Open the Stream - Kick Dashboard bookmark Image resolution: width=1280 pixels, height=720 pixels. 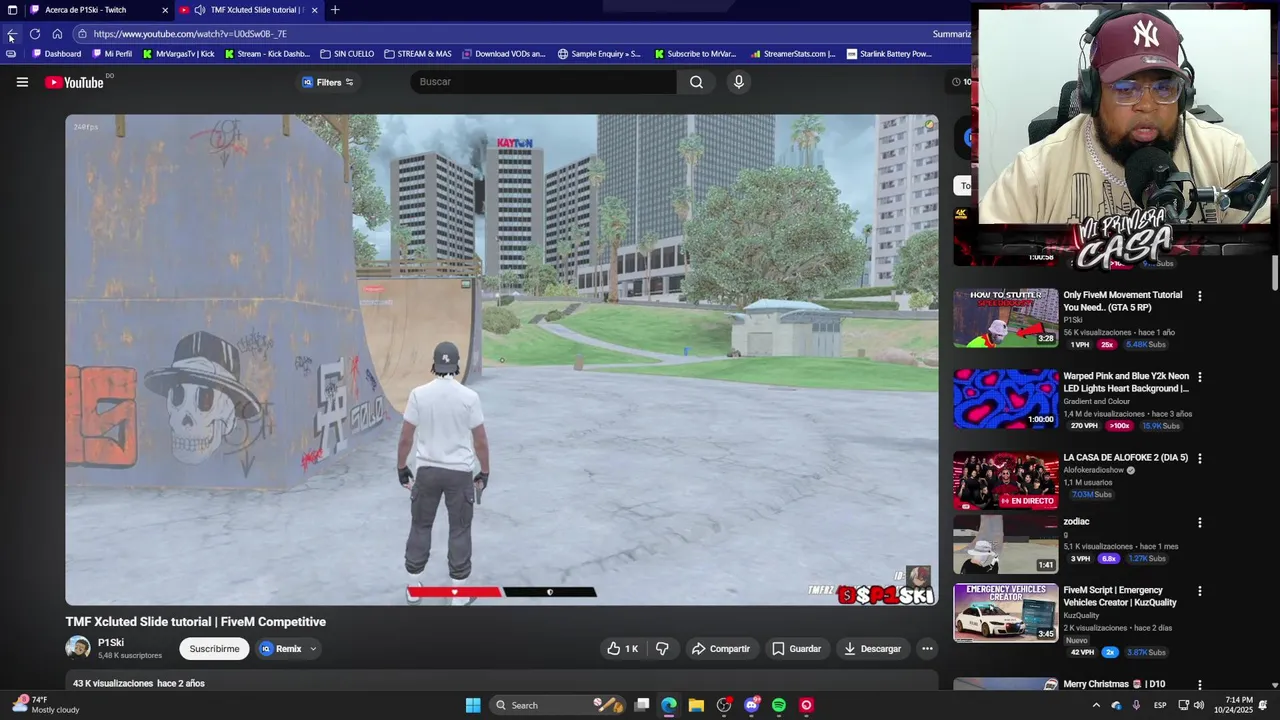[267, 54]
